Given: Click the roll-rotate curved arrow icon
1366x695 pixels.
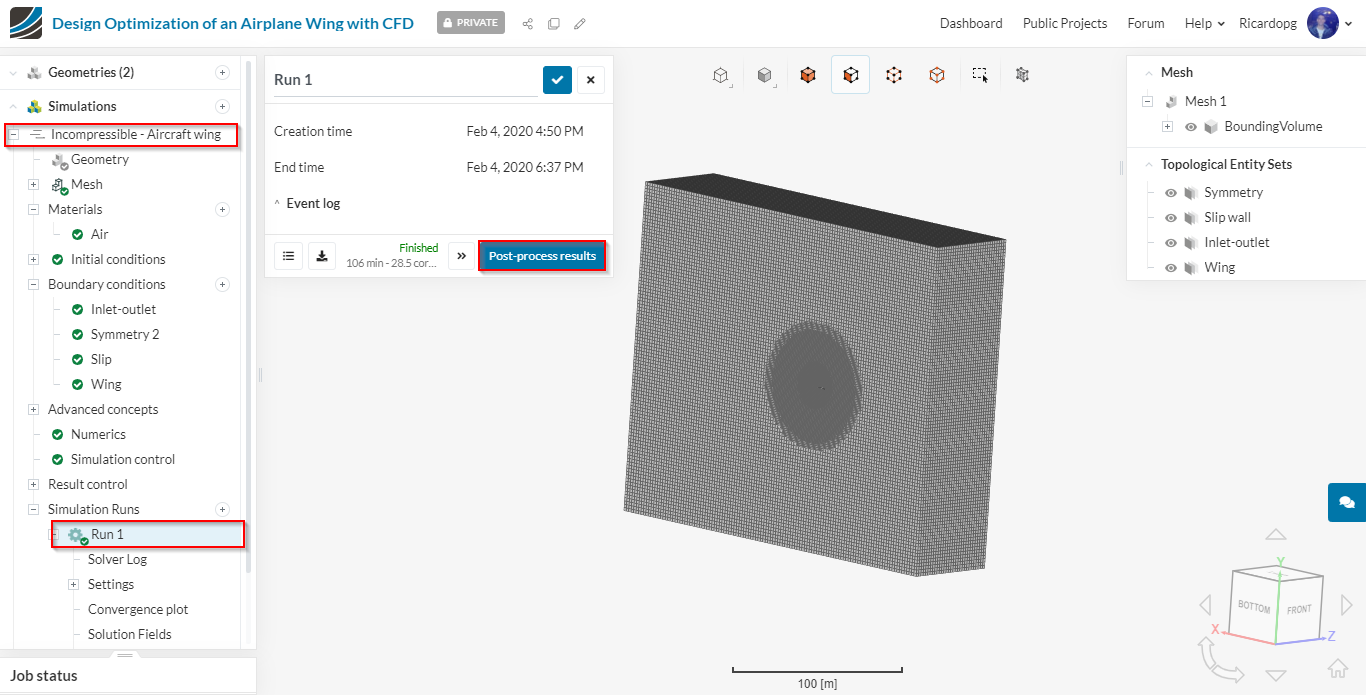Looking at the screenshot, I should [1219, 660].
